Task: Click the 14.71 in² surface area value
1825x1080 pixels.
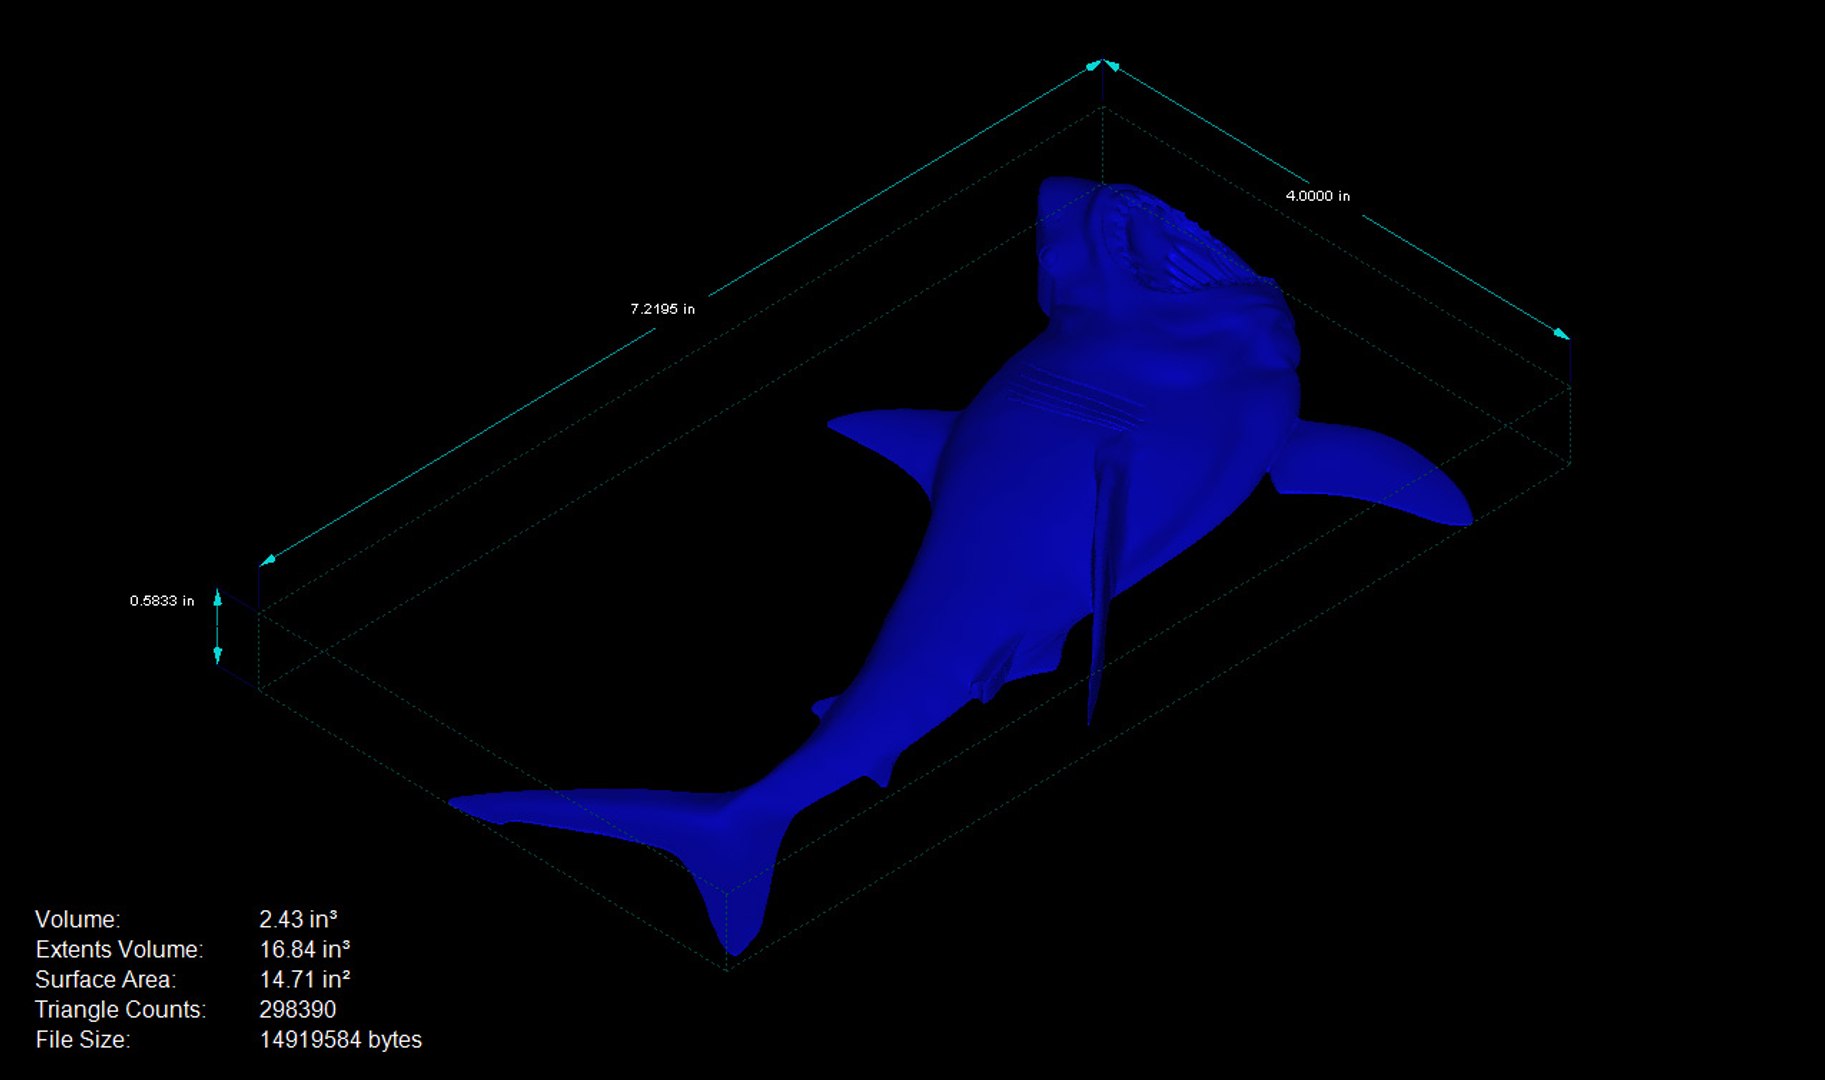Action: click(x=305, y=980)
